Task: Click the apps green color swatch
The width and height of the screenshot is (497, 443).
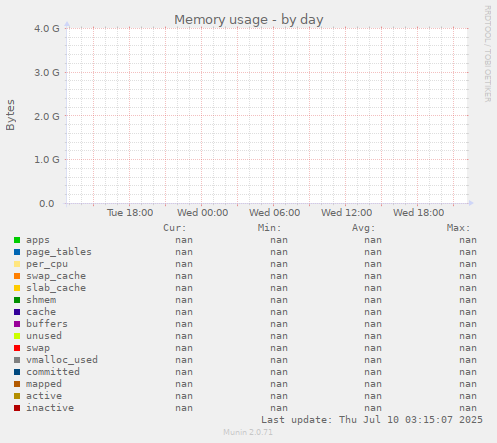Action: [17, 240]
